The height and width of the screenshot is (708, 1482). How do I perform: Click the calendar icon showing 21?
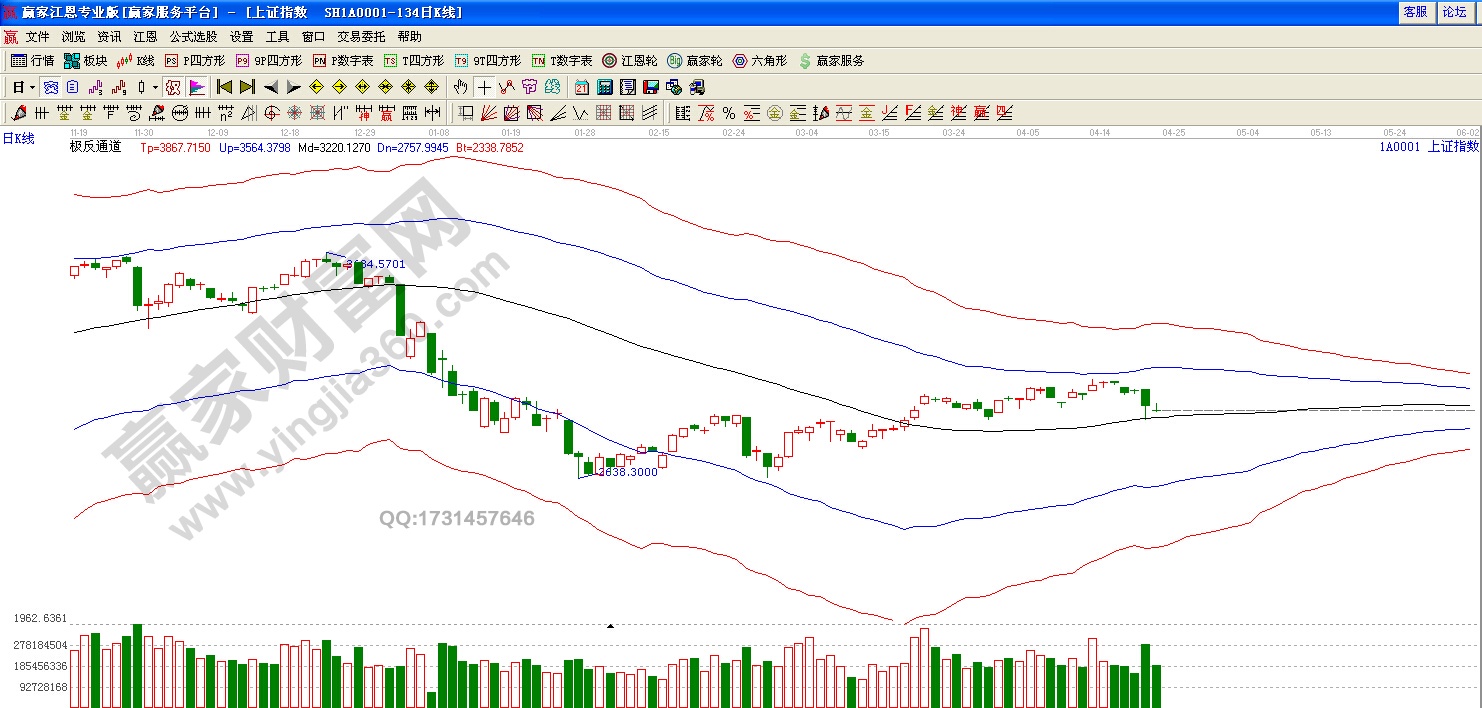click(582, 87)
